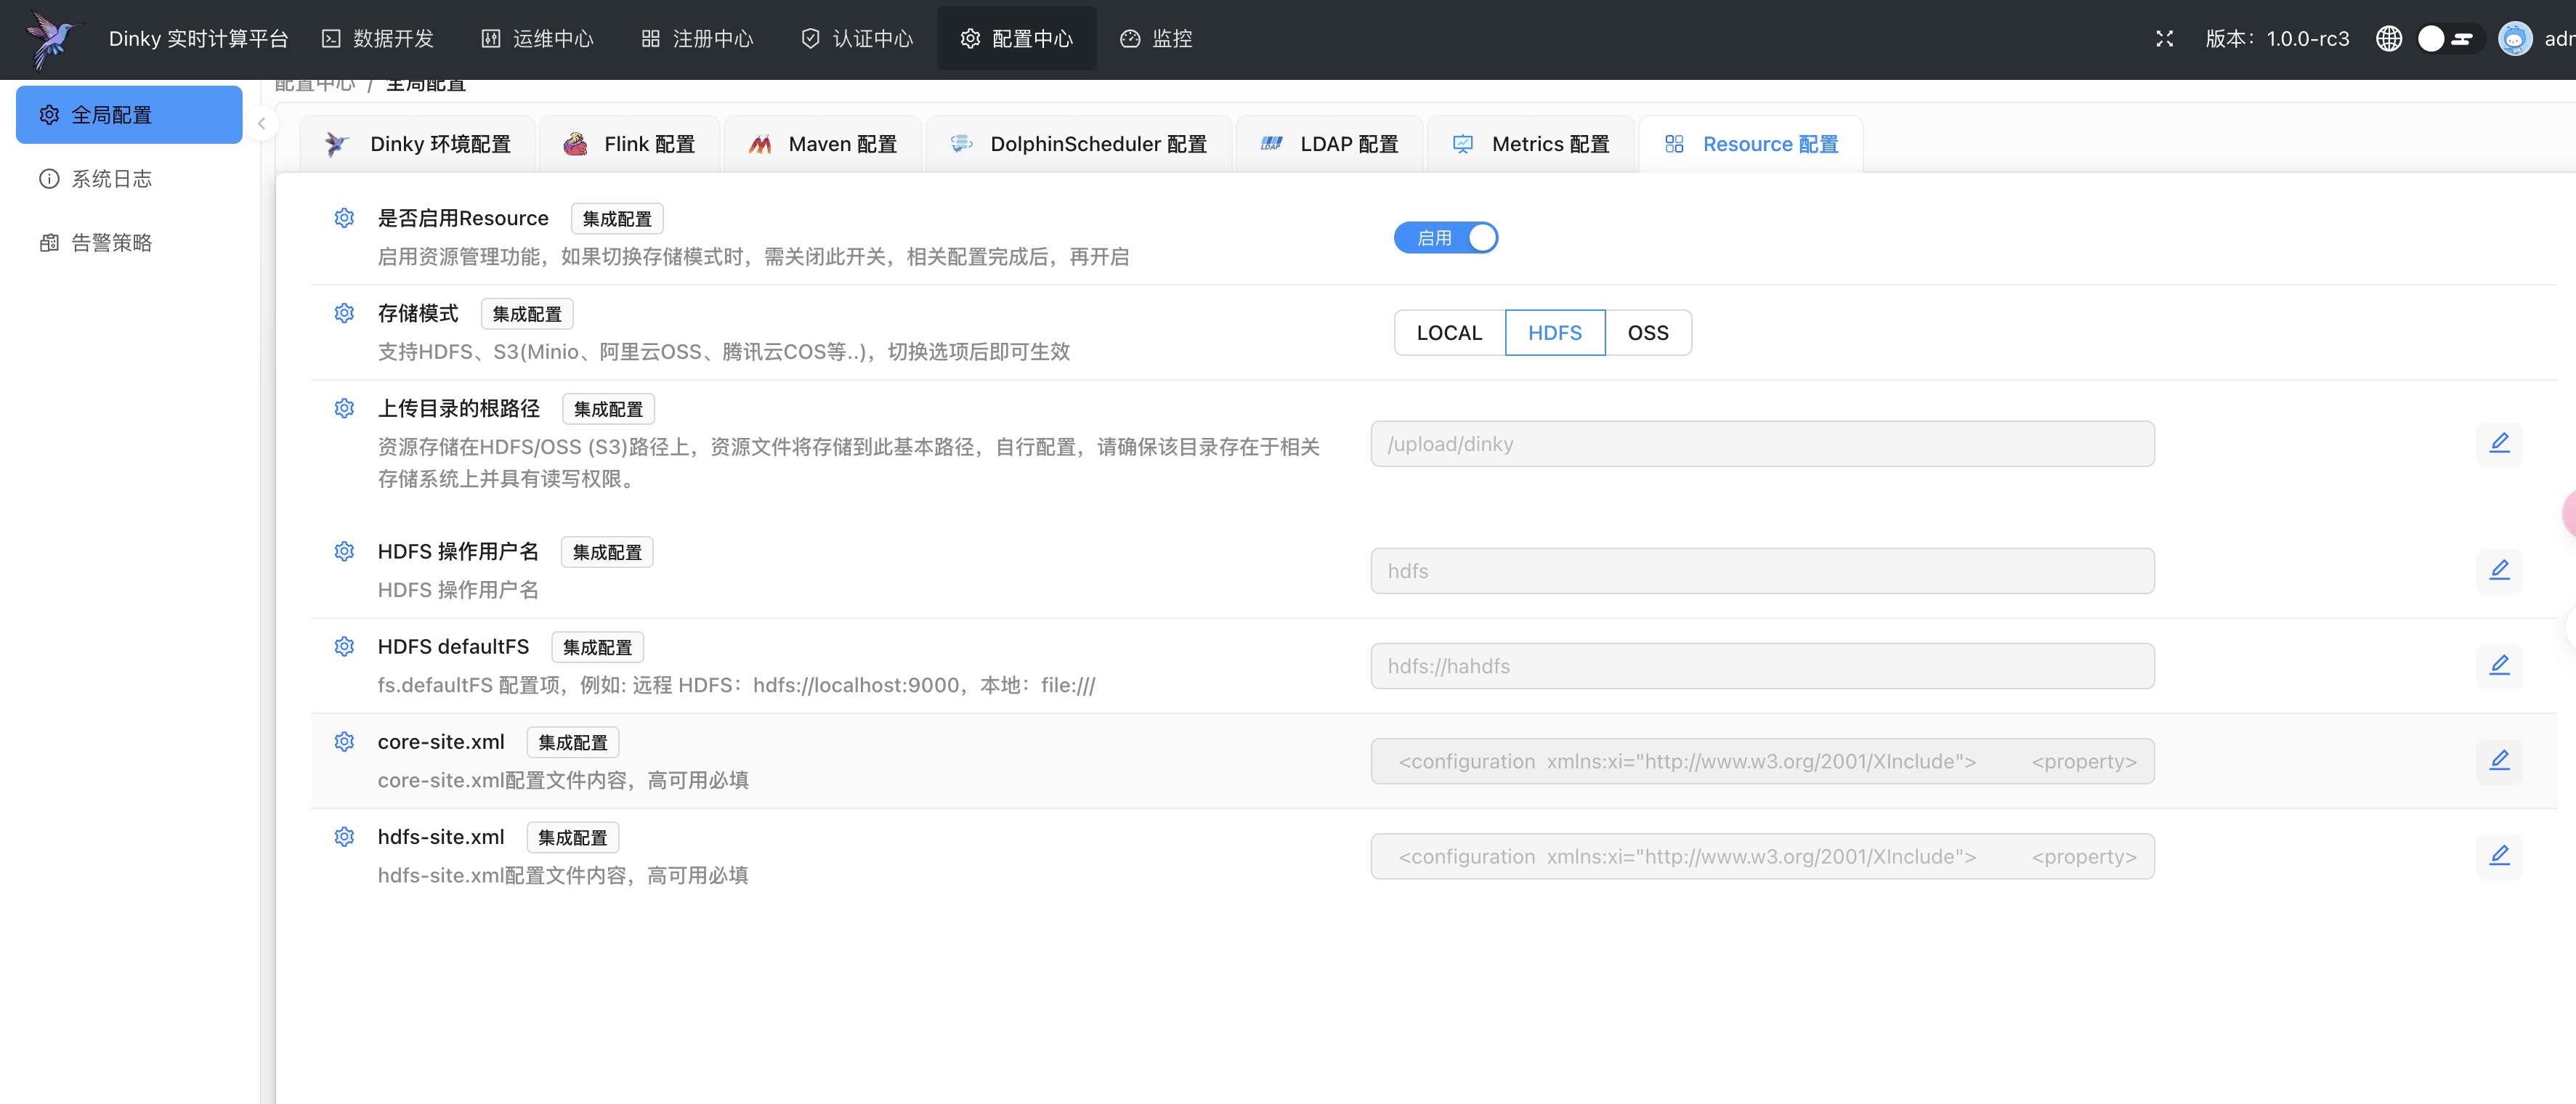This screenshot has width=2576, height=1104.
Task: Select the Resource 配置 tab
Action: pos(1750,144)
